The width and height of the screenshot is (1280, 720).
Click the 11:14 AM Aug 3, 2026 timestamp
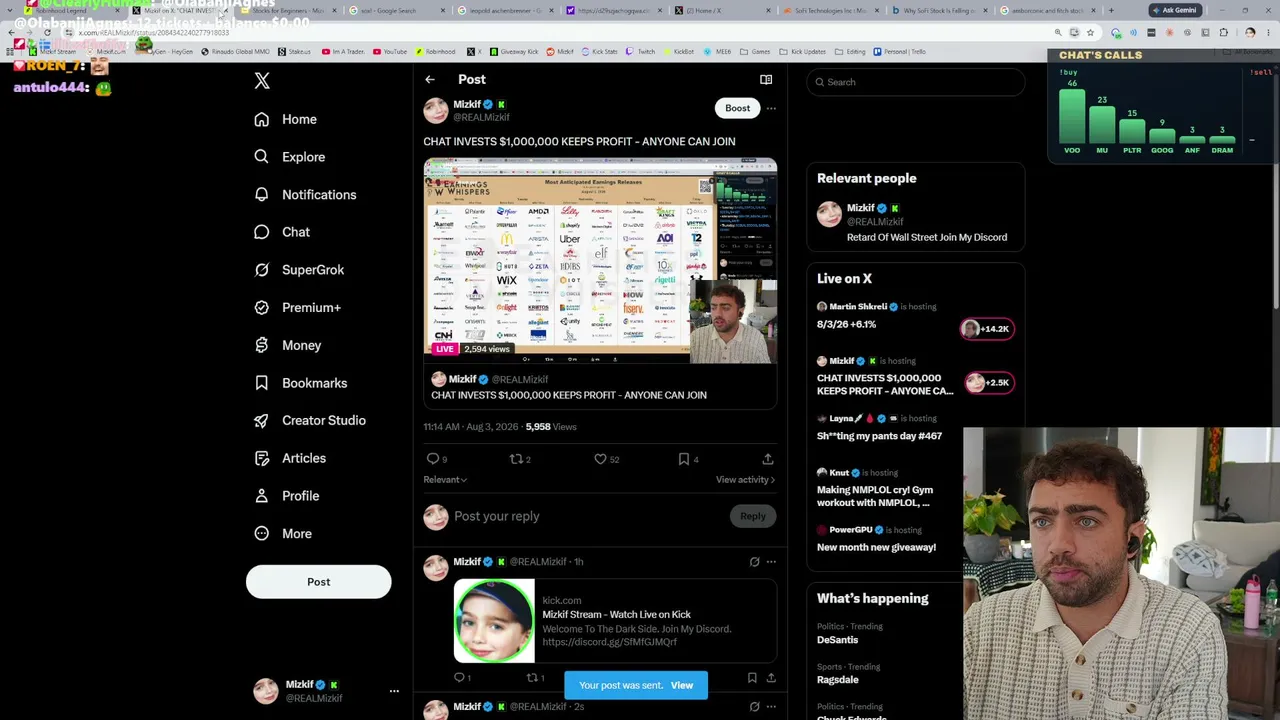(471, 427)
